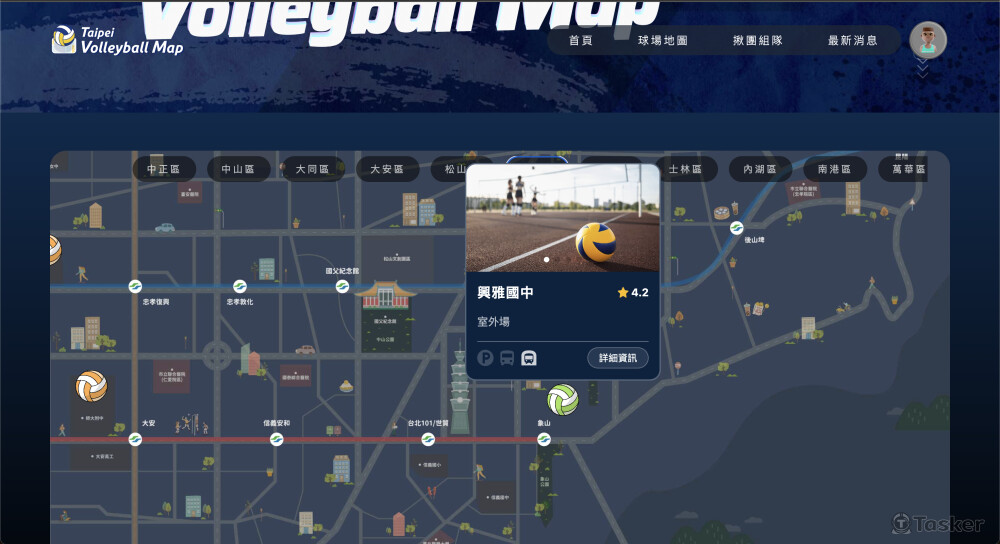Select the green volleyball marker near 象山

click(x=562, y=400)
